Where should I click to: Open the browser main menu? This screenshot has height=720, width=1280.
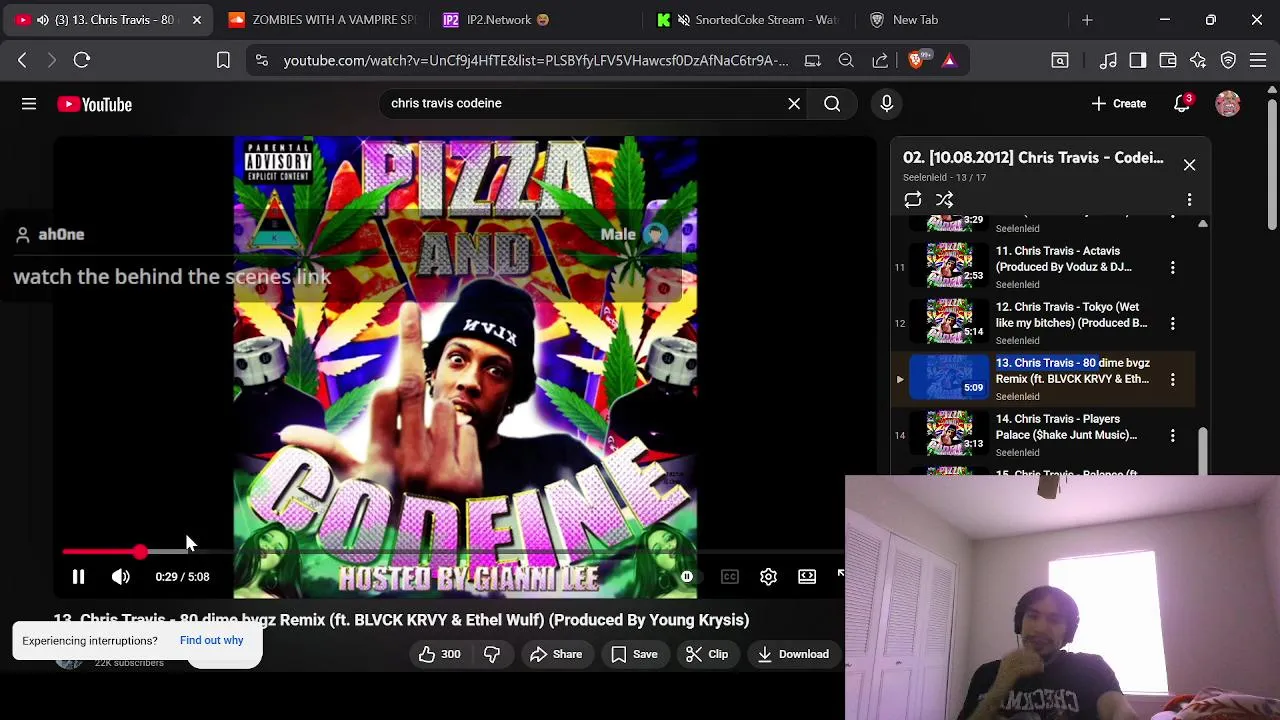(x=1258, y=61)
